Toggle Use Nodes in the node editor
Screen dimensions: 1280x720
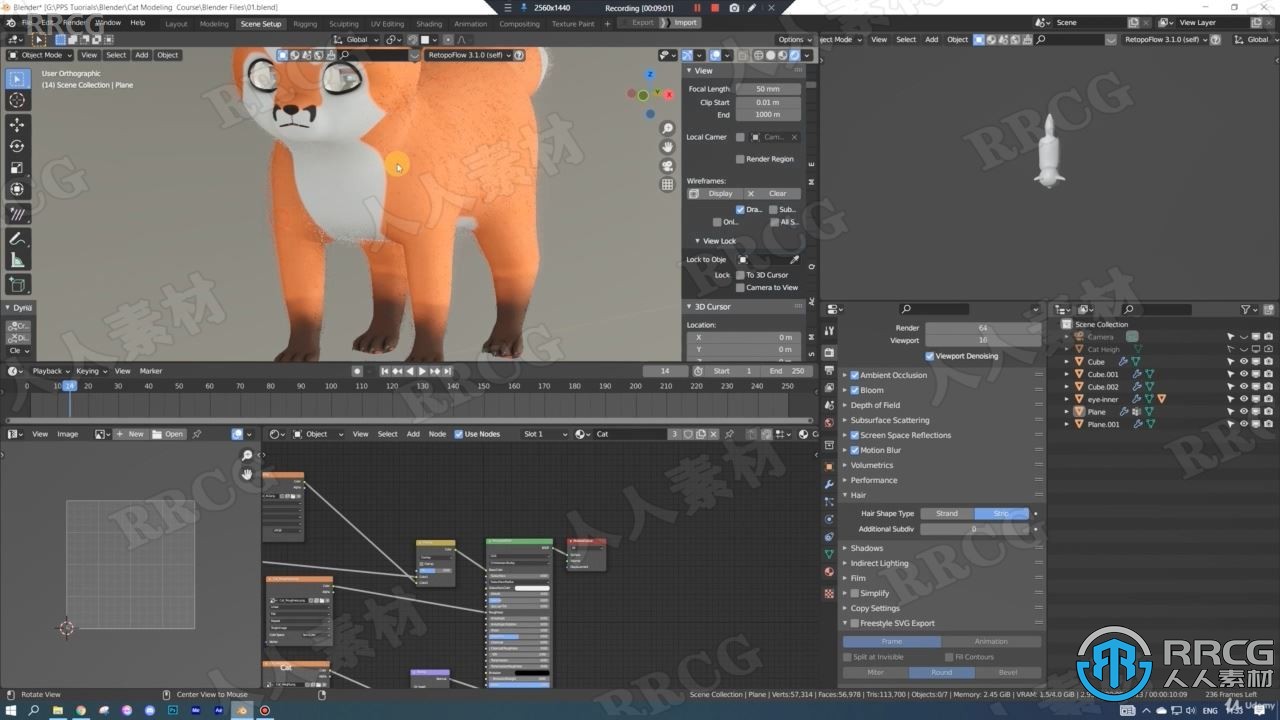click(x=459, y=434)
